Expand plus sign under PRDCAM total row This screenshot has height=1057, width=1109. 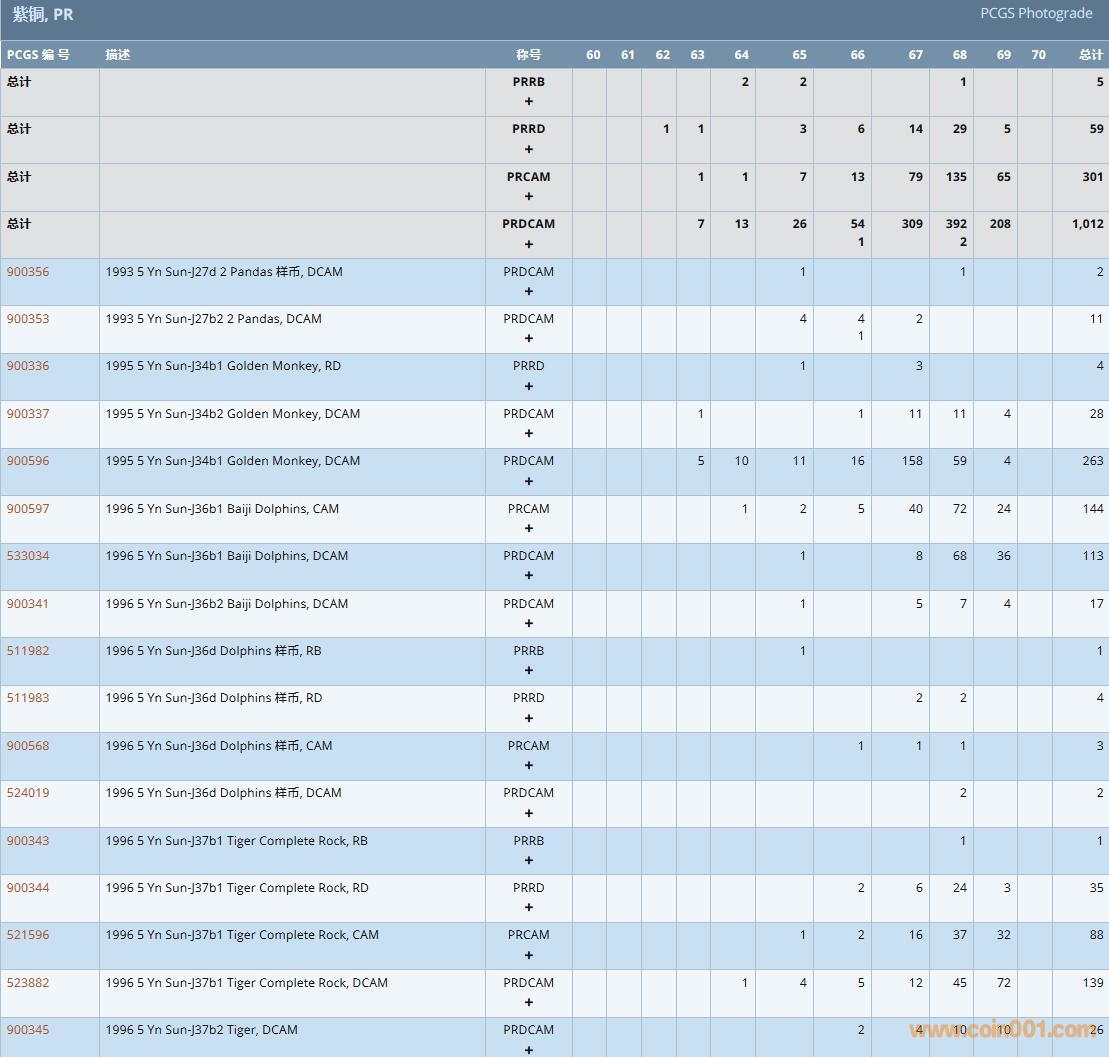click(x=529, y=244)
